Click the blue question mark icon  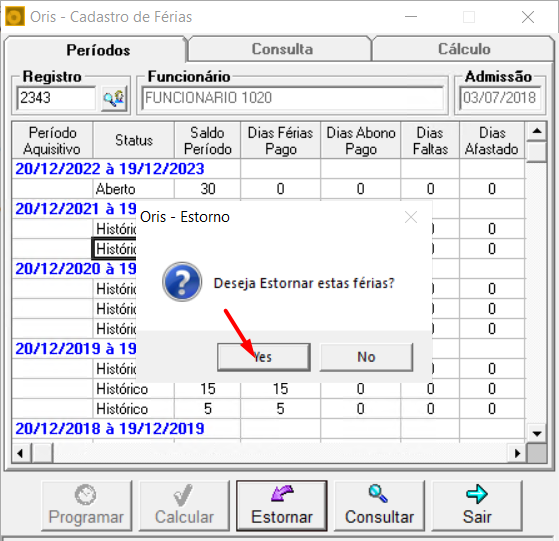coord(182,282)
